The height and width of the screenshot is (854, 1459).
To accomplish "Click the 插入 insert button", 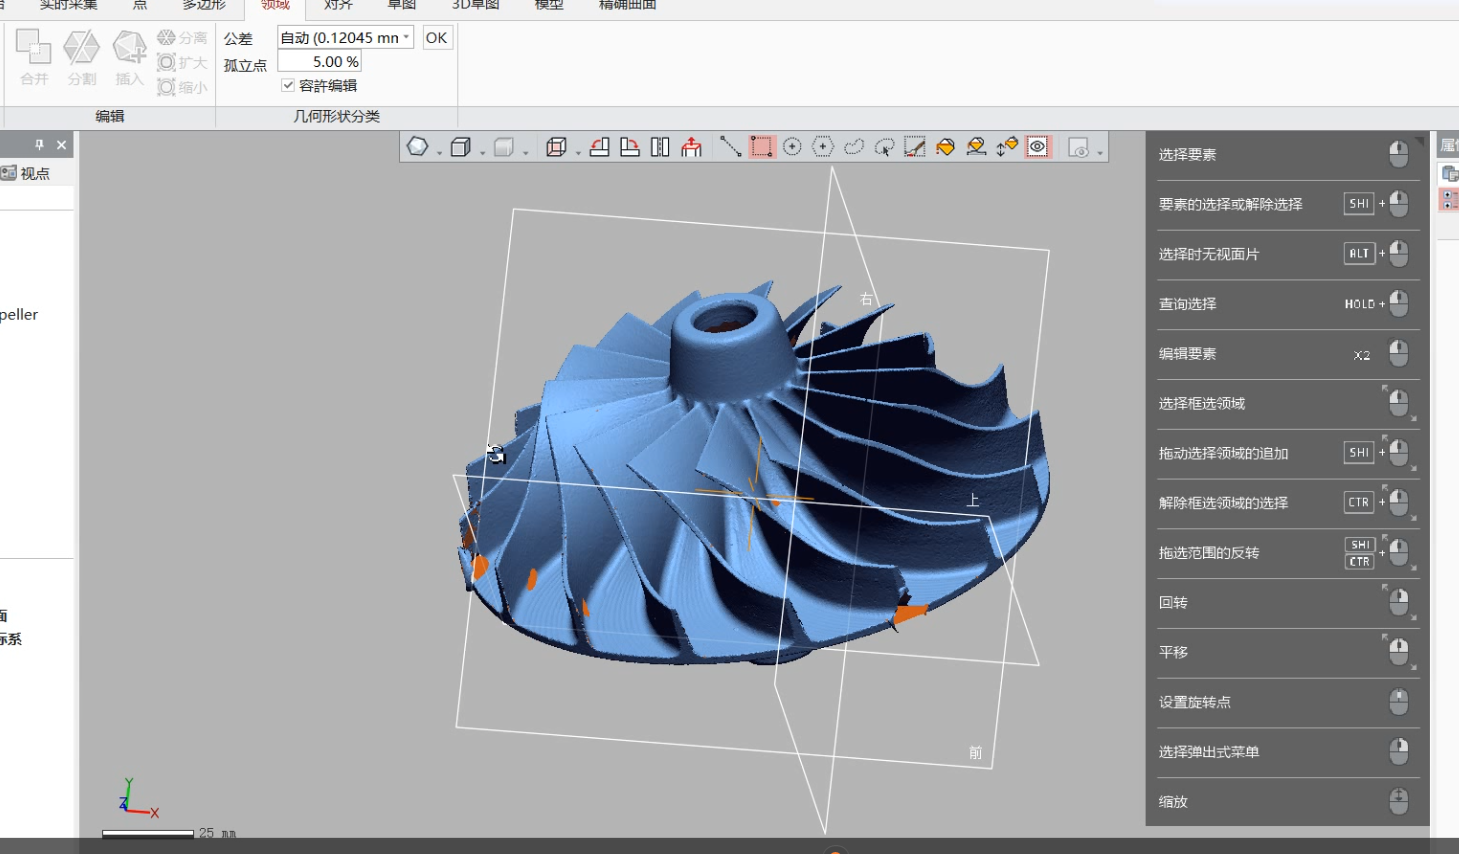I will [129, 58].
